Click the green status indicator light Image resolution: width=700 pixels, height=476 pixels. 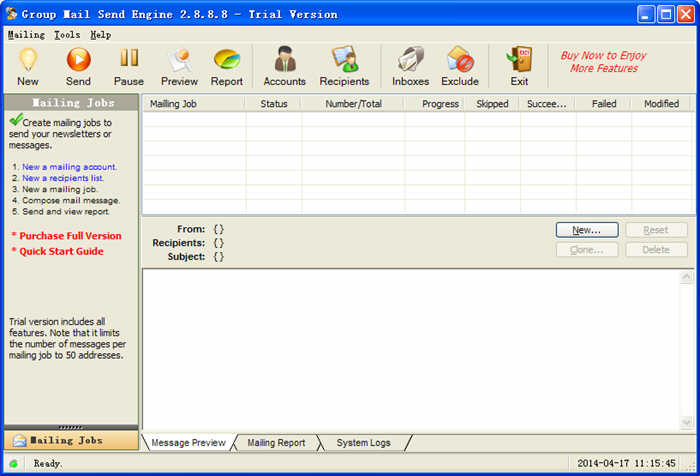coord(14,463)
